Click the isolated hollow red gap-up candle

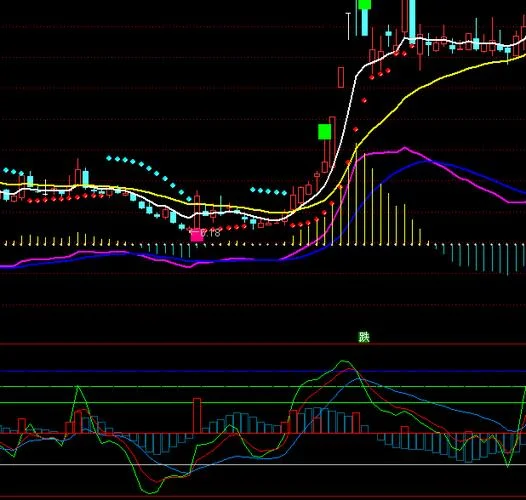(341, 77)
